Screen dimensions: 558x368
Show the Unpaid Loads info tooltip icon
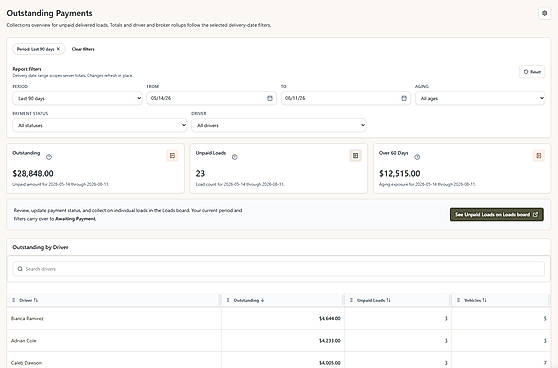[235, 157]
